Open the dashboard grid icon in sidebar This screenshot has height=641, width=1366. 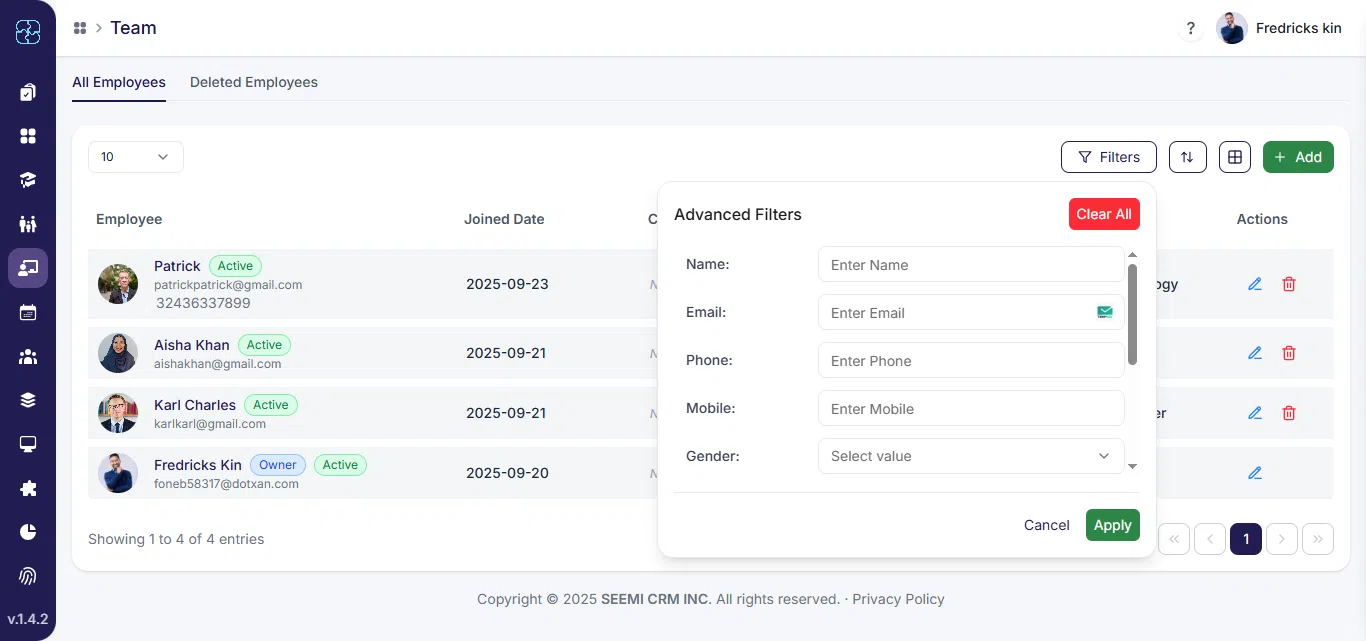tap(28, 136)
